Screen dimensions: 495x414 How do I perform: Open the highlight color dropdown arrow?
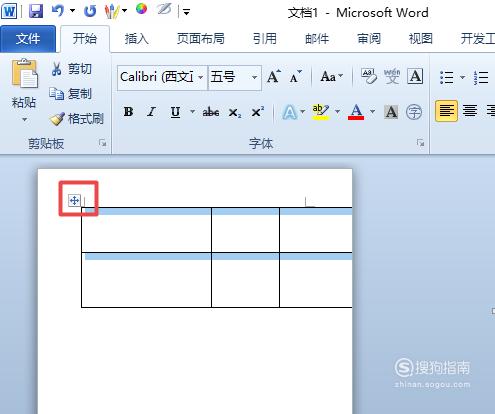pos(337,111)
